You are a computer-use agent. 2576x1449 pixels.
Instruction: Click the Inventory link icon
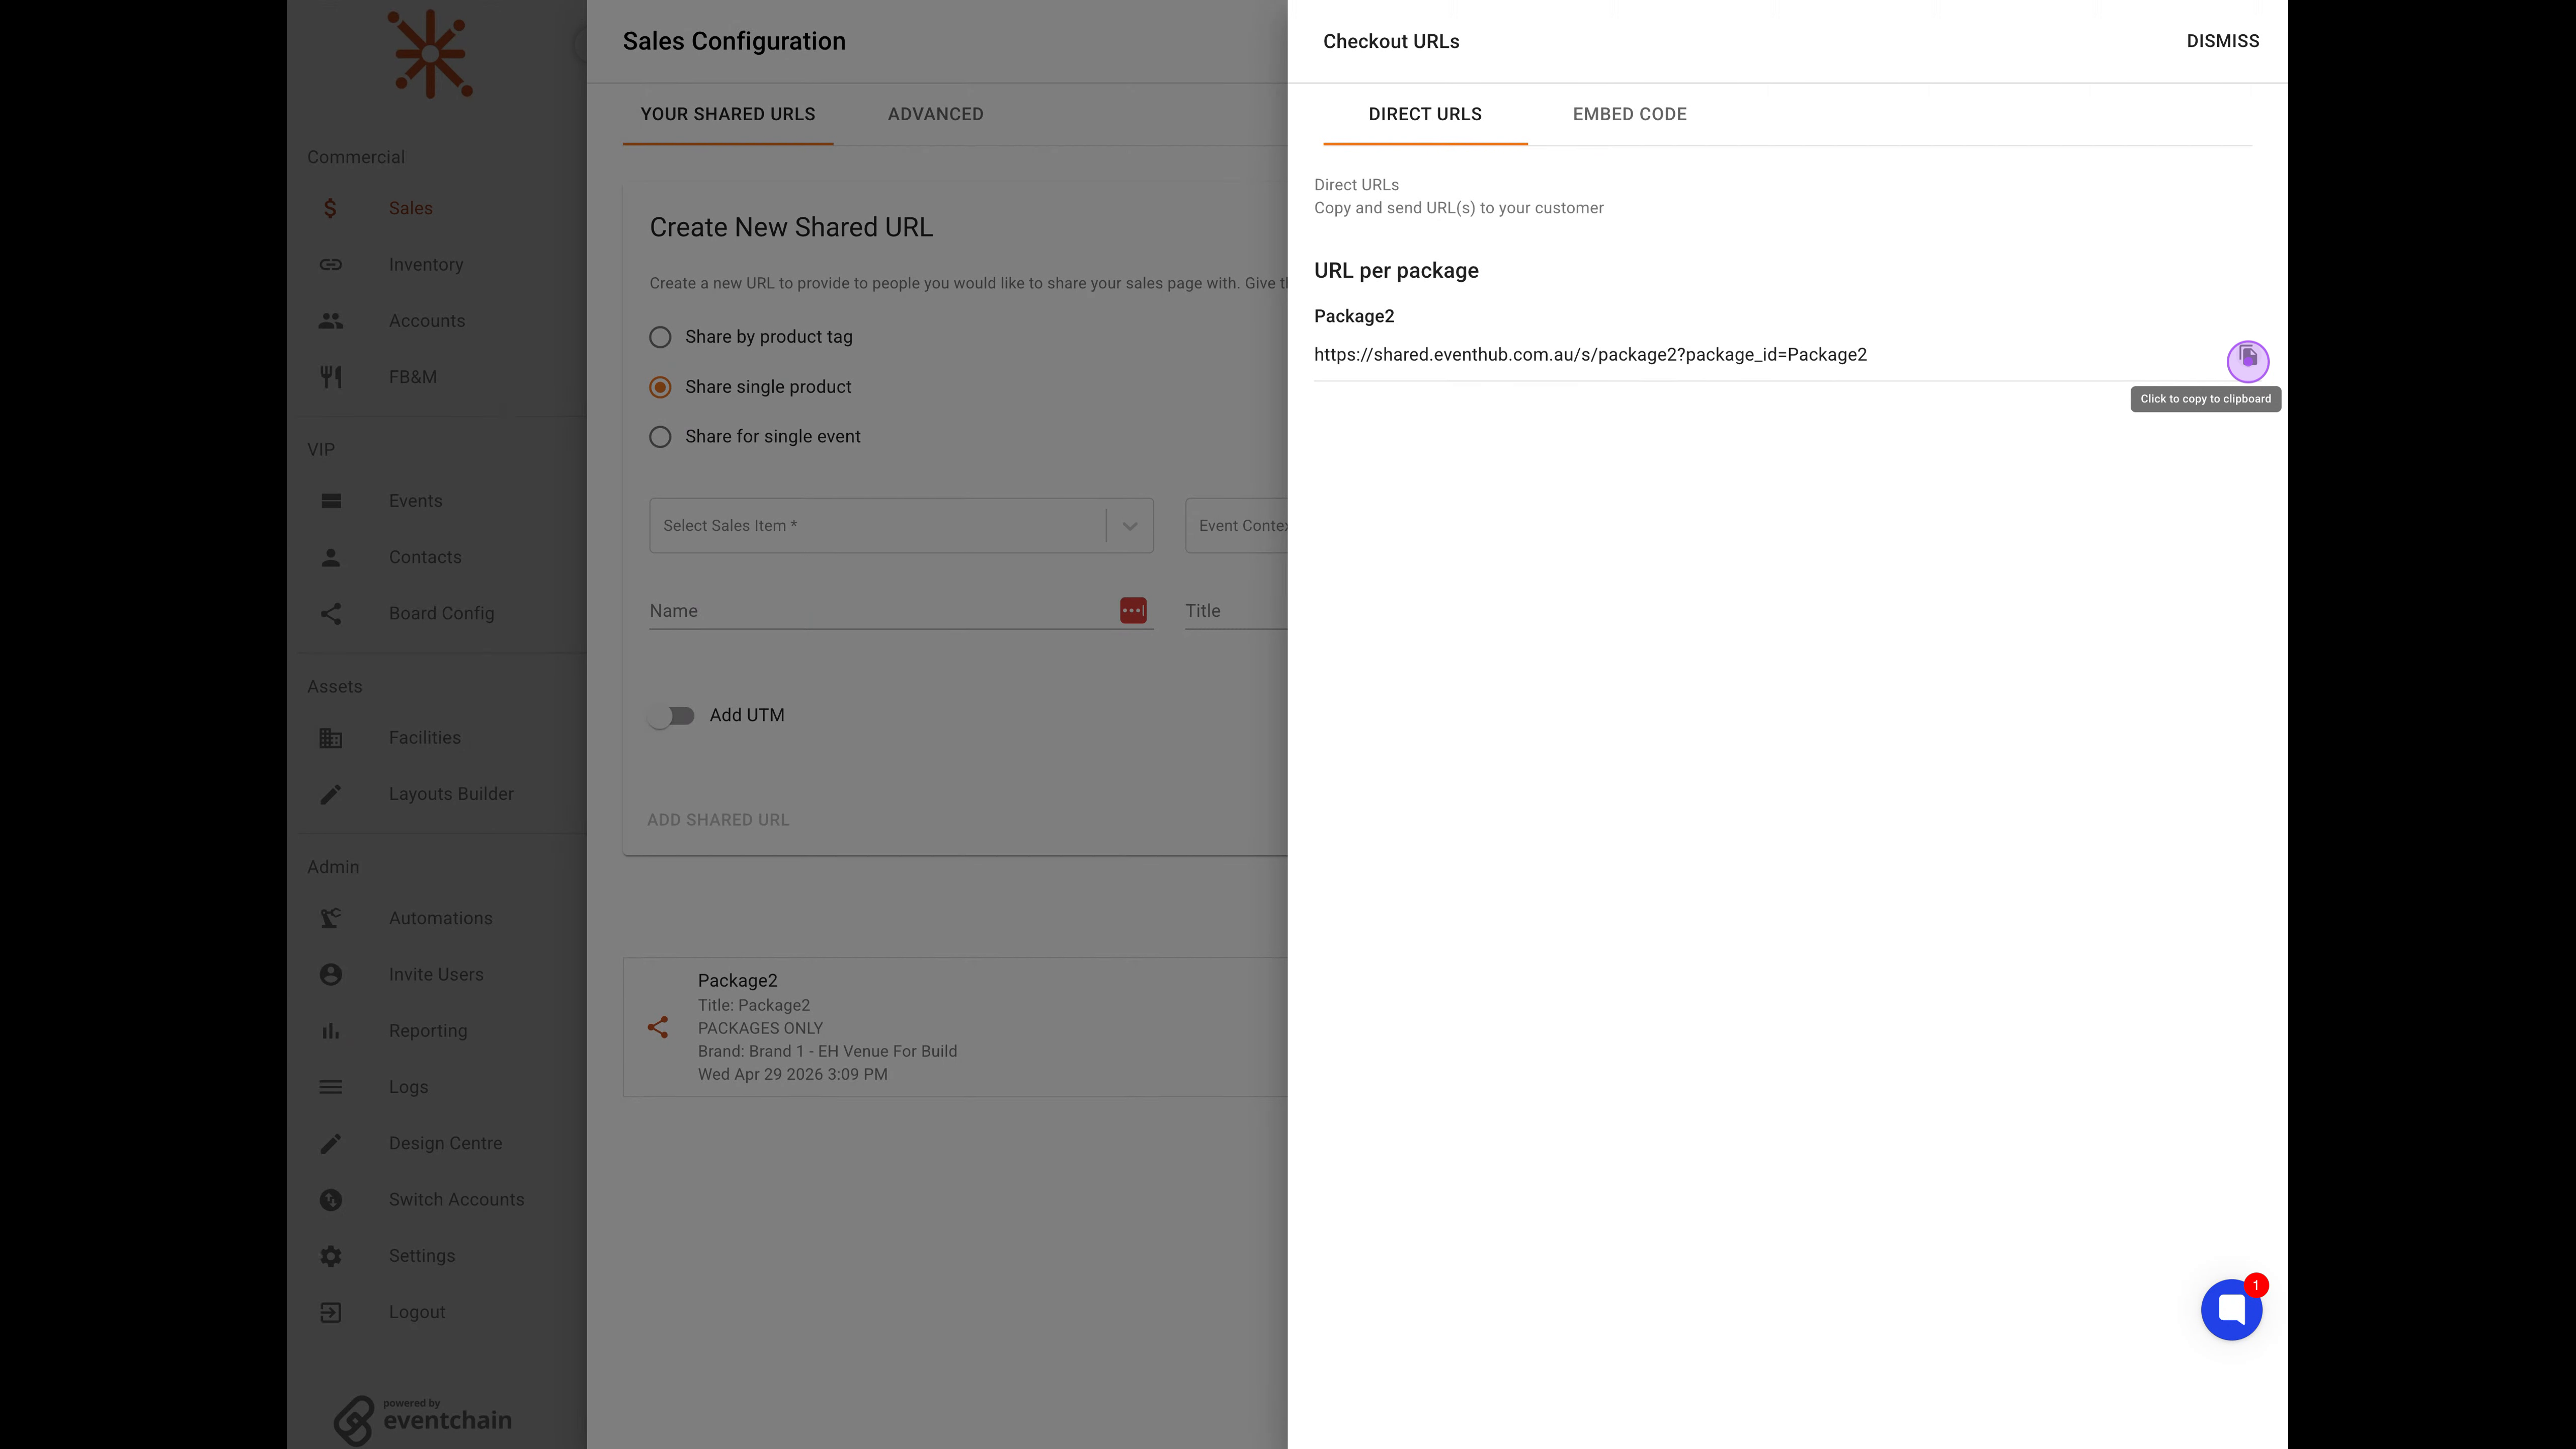tap(331, 264)
